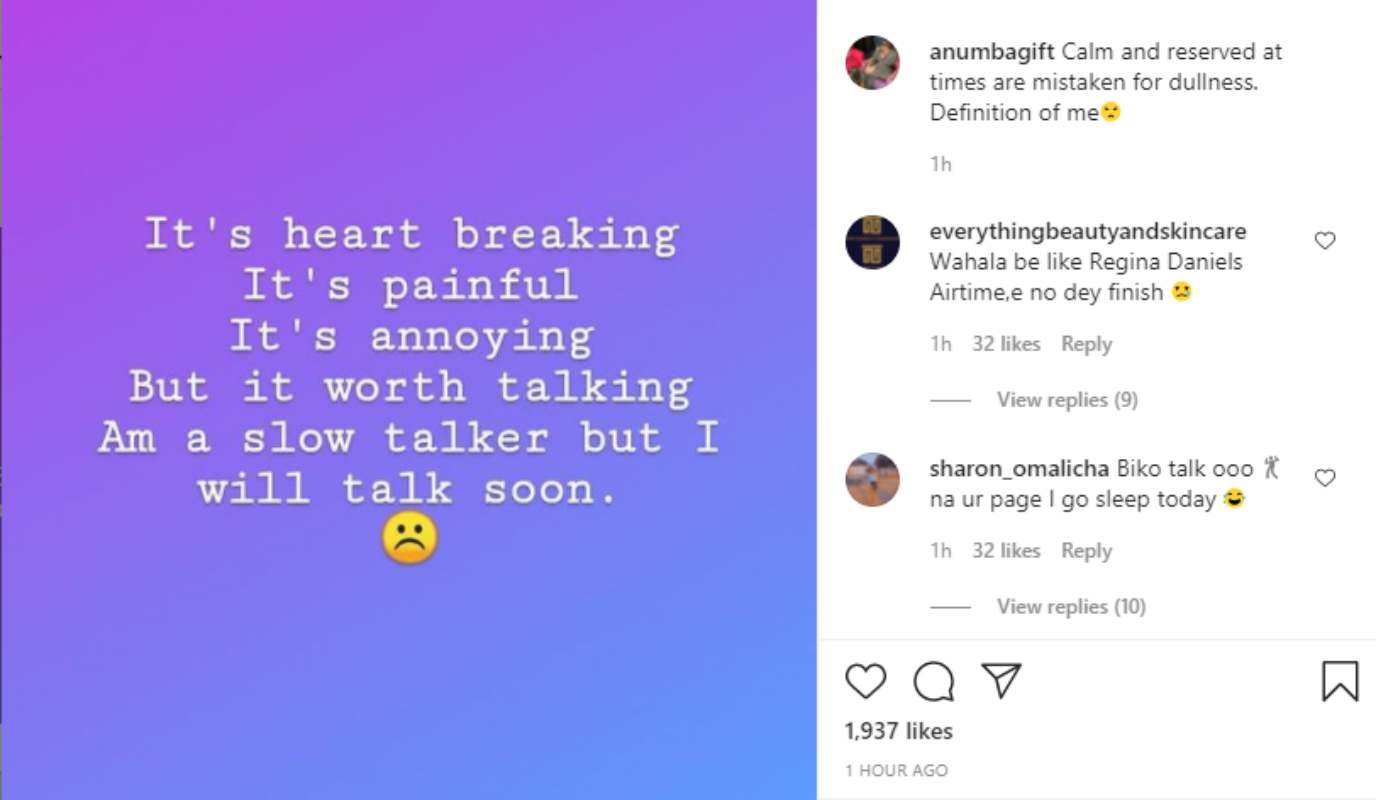Screen dimensions: 1376x800
Task: Reply to sharon_omalicha's comment
Action: (x=1086, y=551)
